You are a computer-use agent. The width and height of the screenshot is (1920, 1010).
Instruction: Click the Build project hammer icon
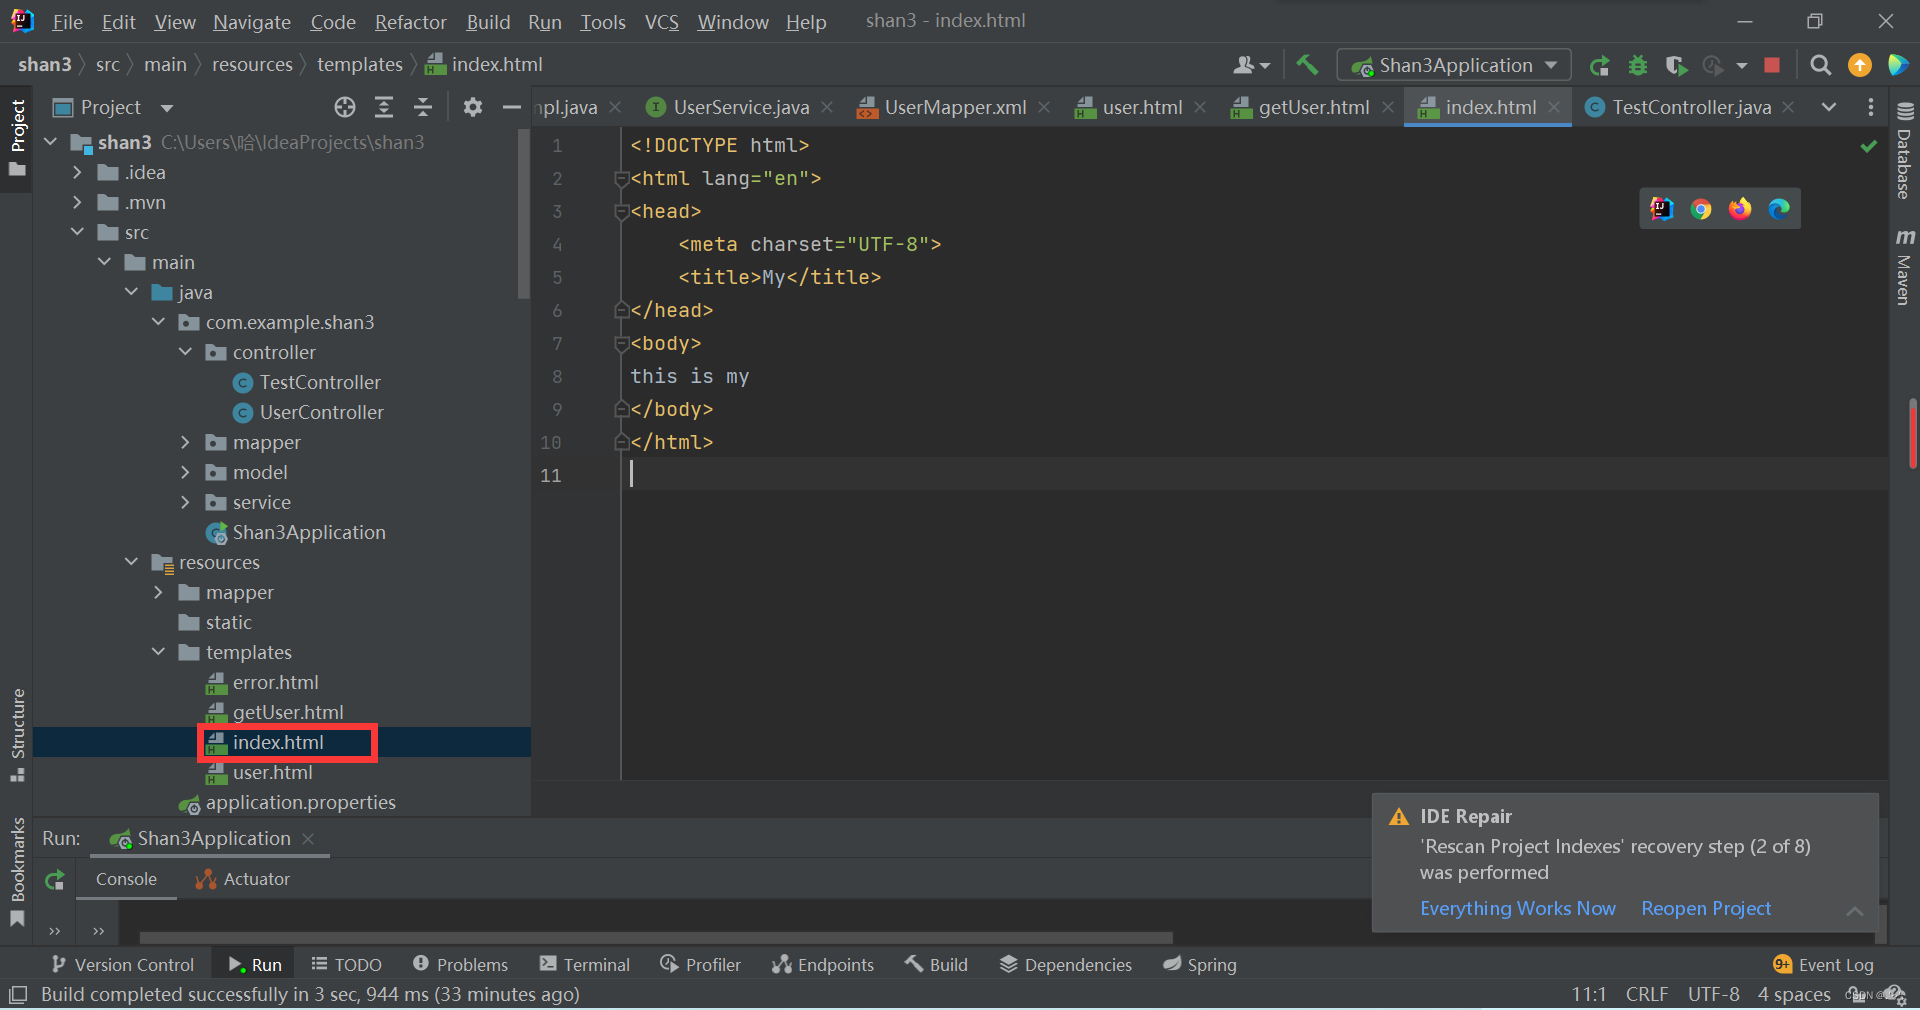pos(1307,65)
